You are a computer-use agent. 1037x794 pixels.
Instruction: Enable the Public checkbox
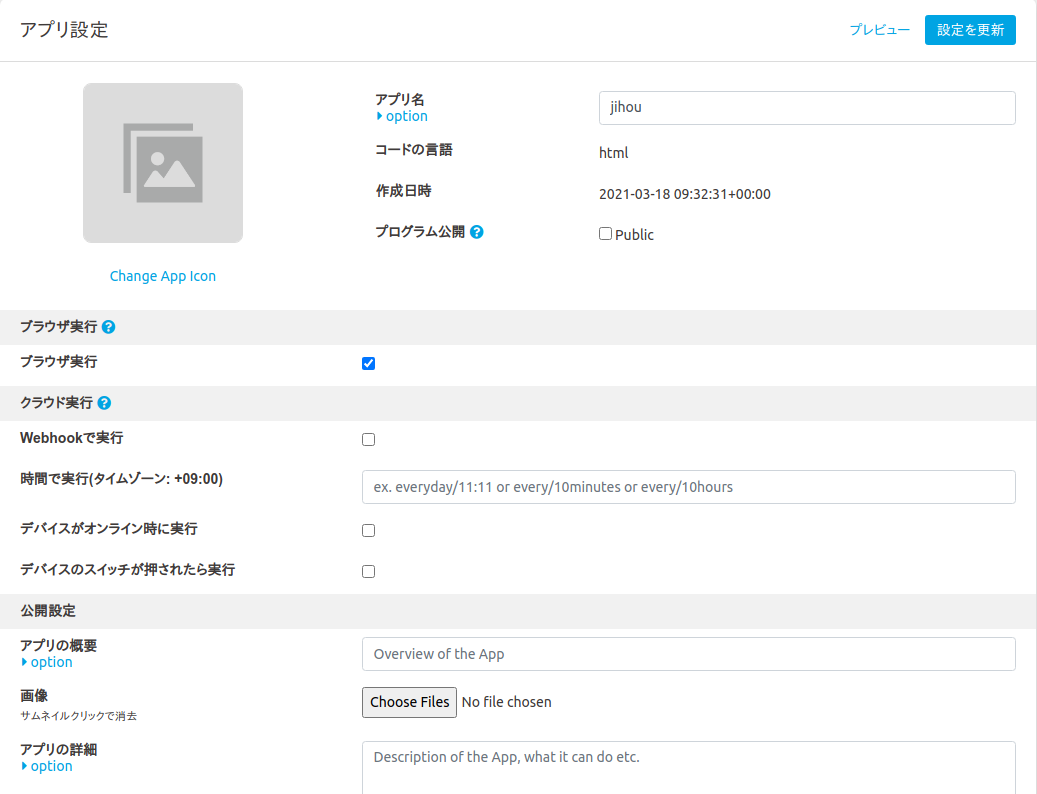(605, 234)
